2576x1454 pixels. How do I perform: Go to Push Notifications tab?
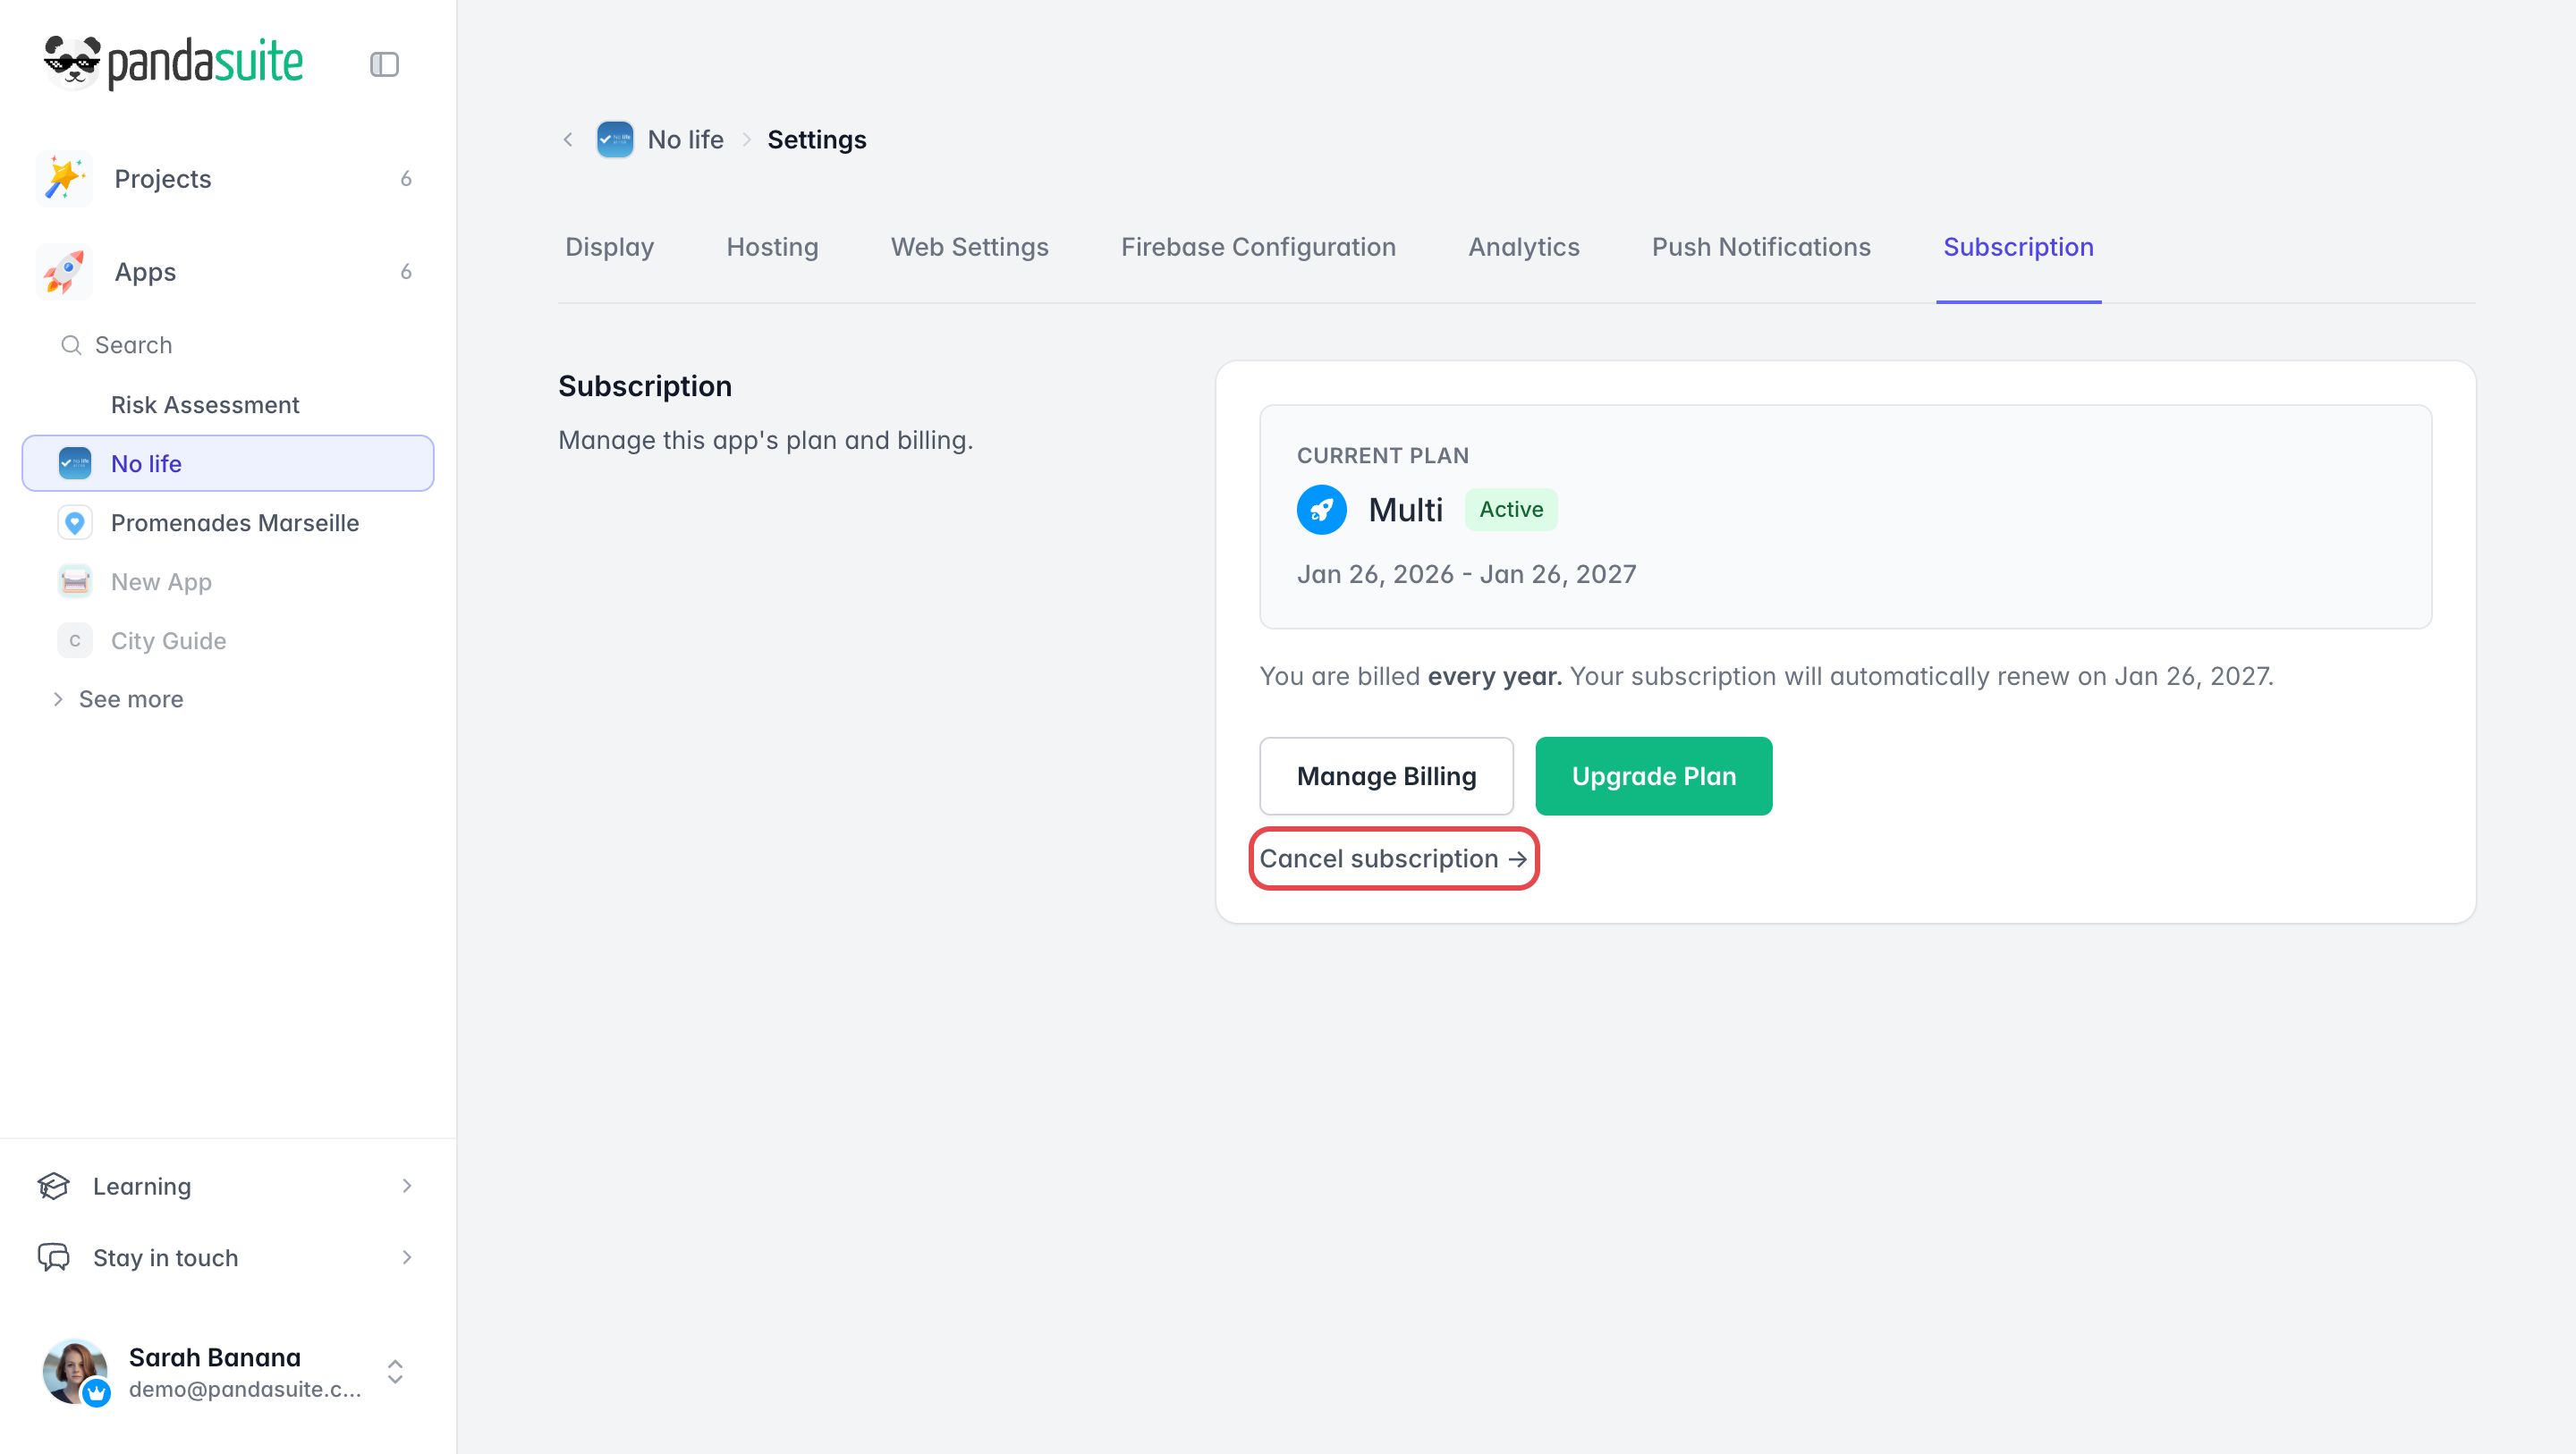[x=1761, y=247]
